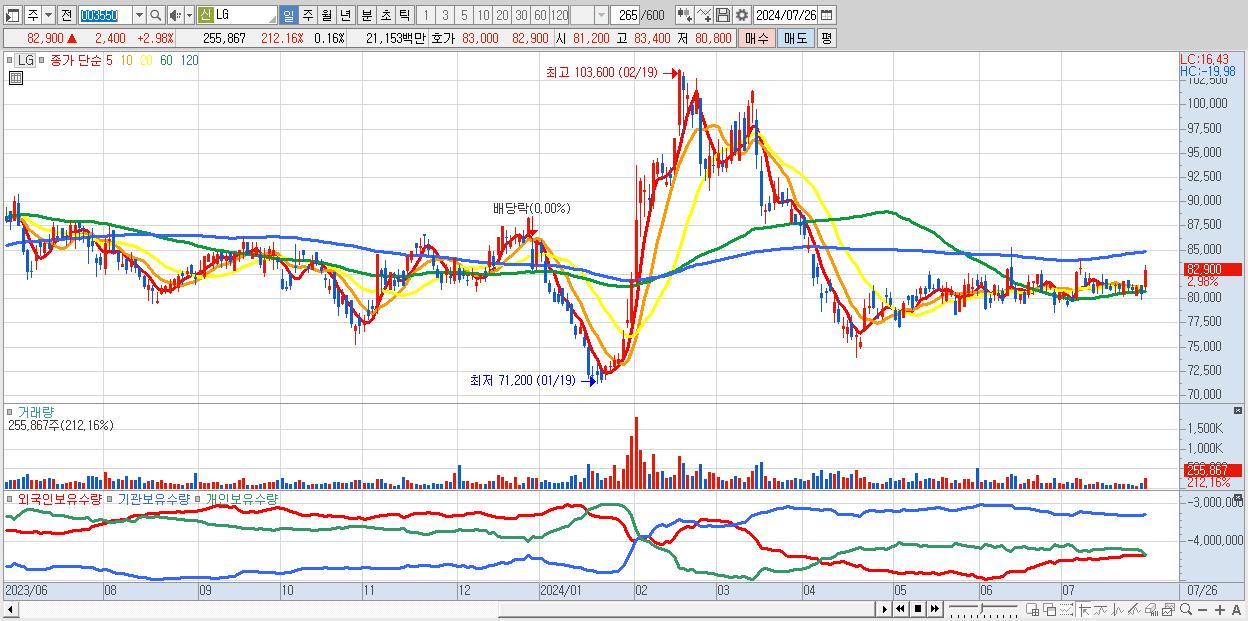Select the 120 interval preset
The width and height of the screenshot is (1248, 621).
(559, 15)
